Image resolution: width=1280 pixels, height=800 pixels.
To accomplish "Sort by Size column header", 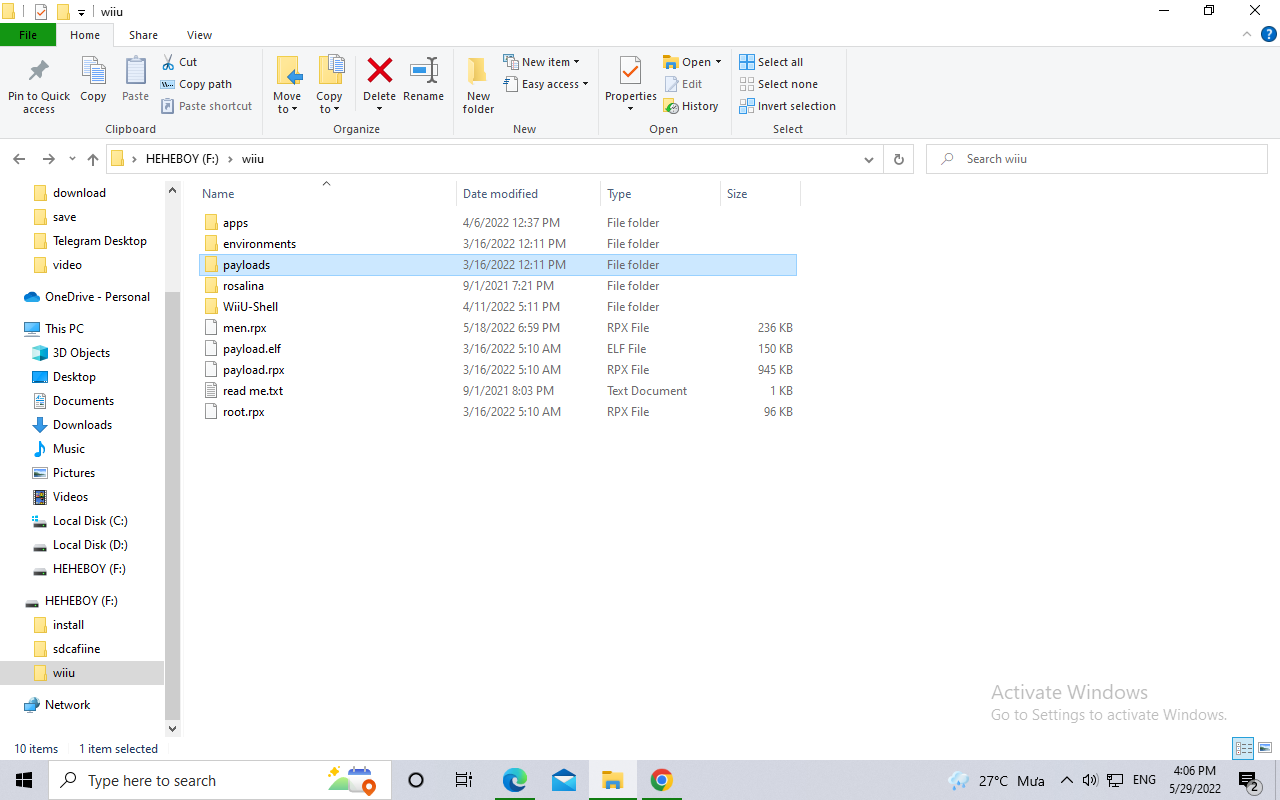I will [x=760, y=193].
